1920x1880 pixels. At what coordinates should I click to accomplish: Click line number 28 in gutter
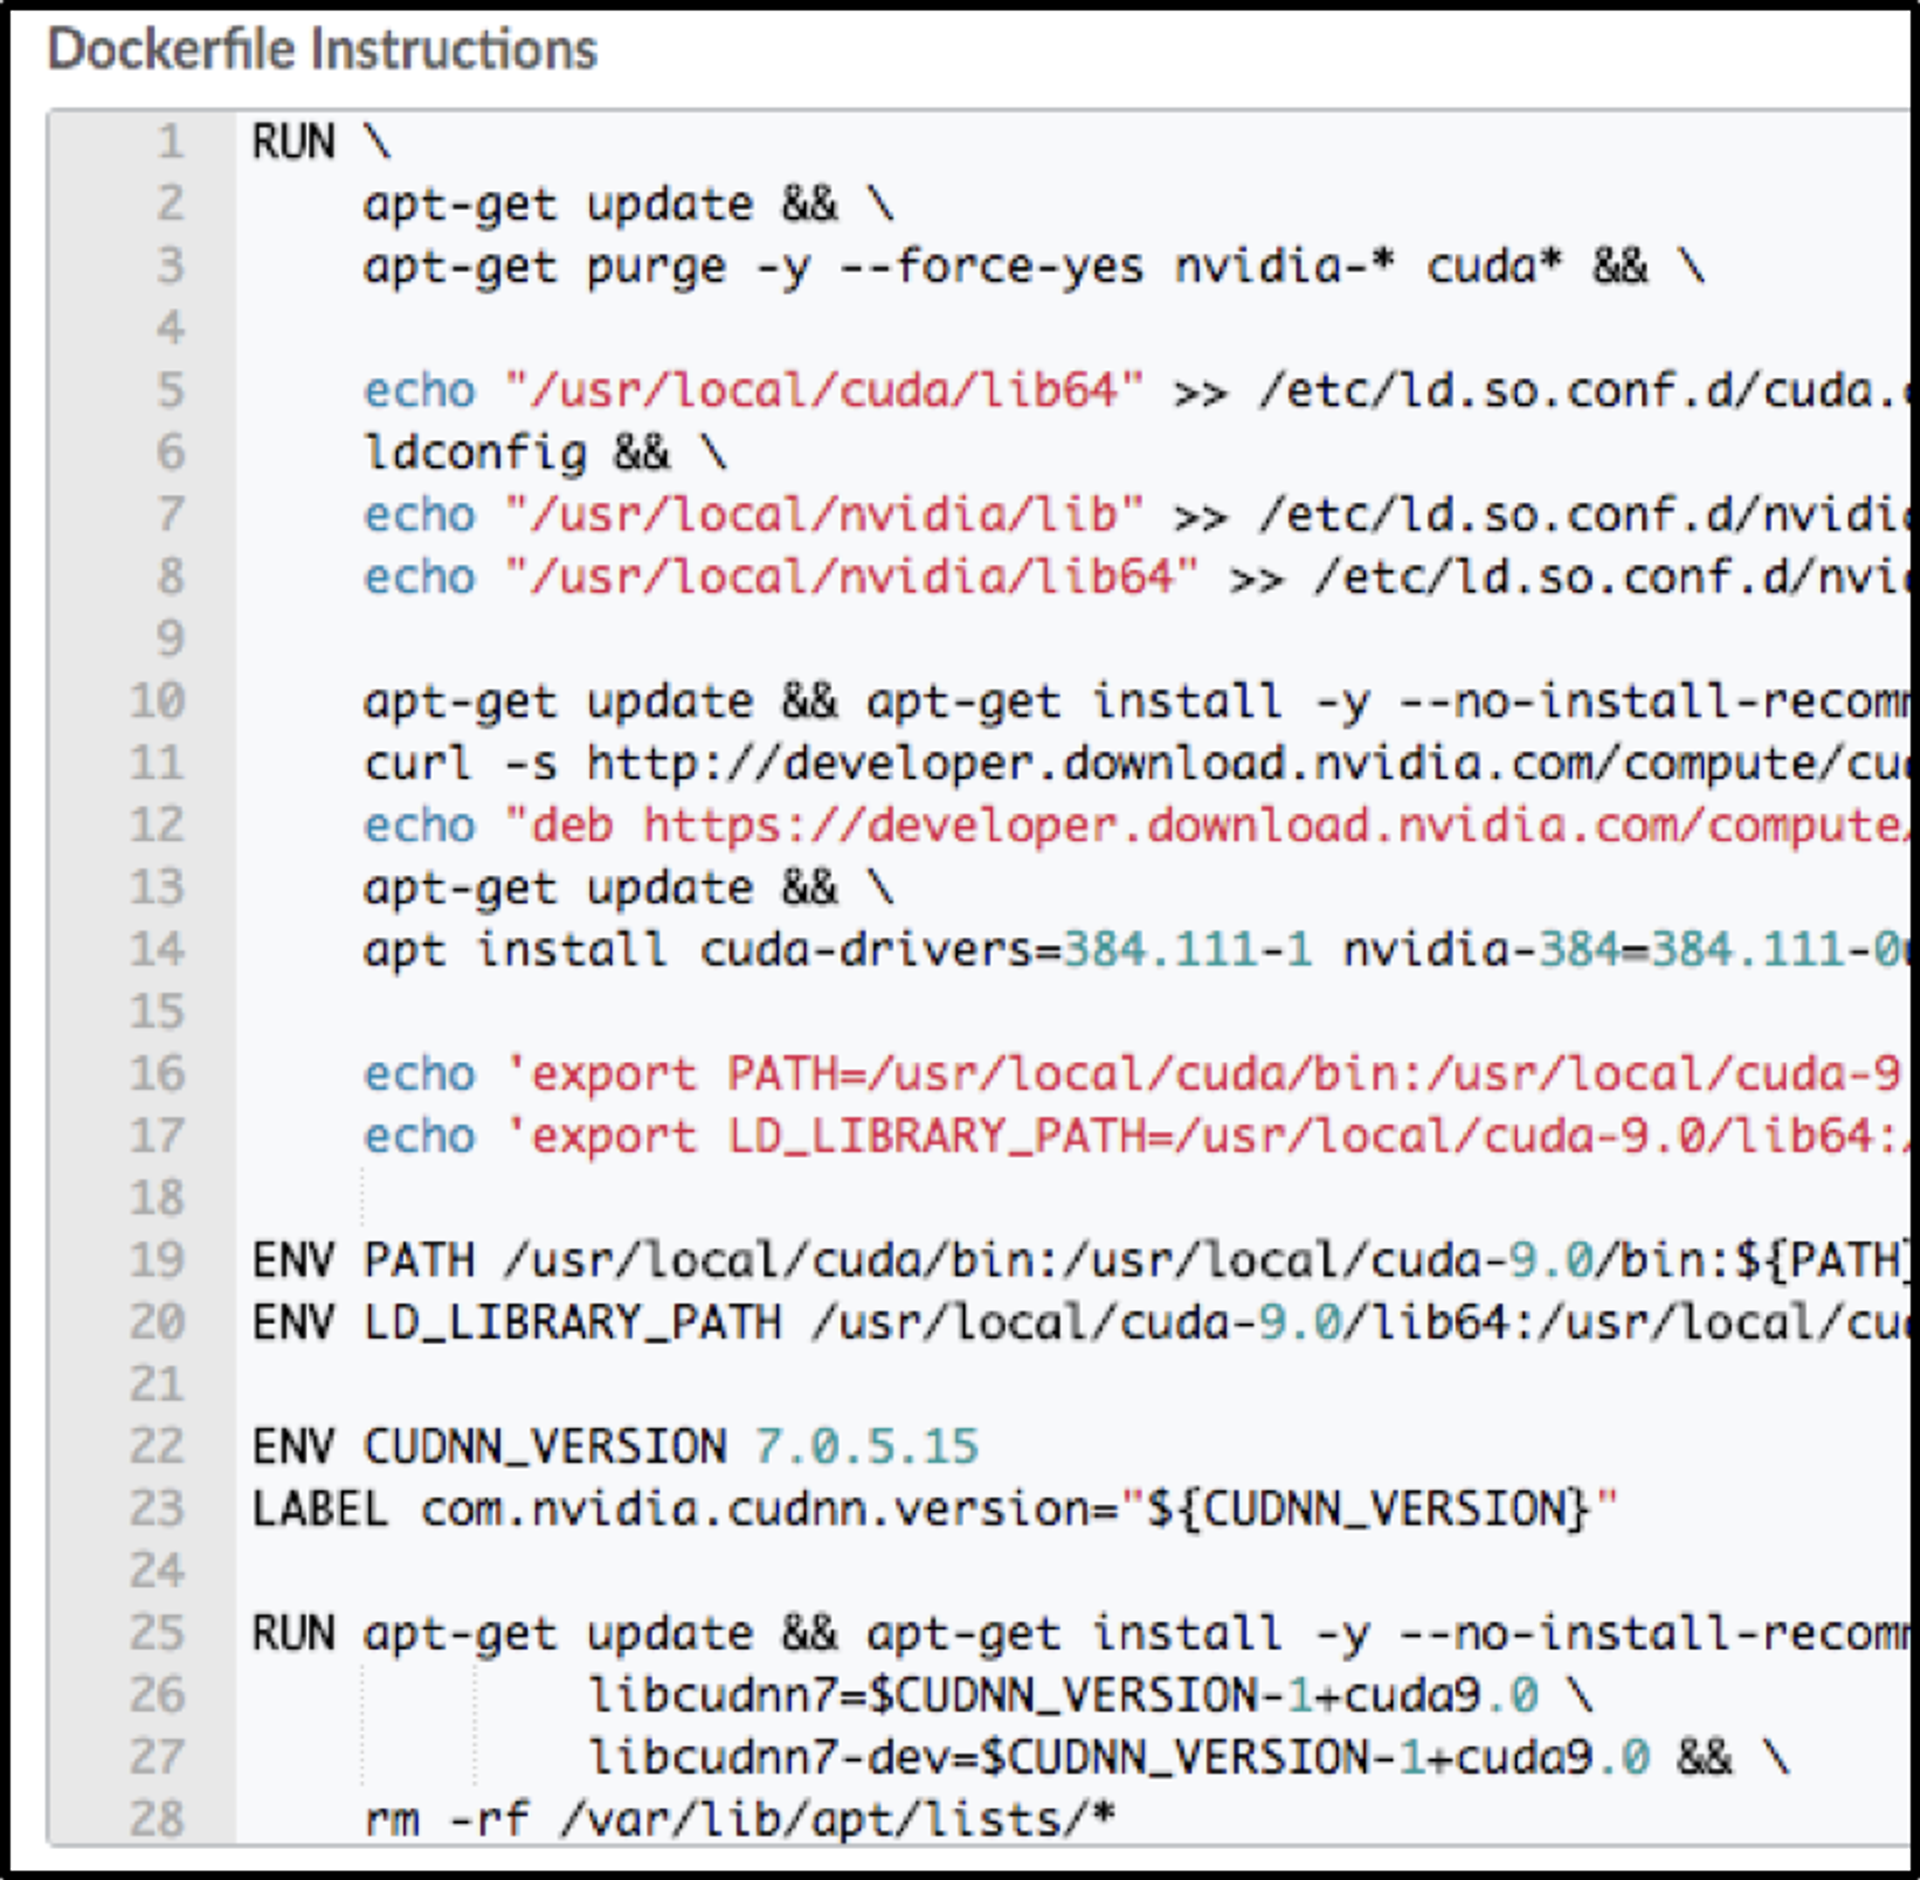pyautogui.click(x=158, y=1818)
